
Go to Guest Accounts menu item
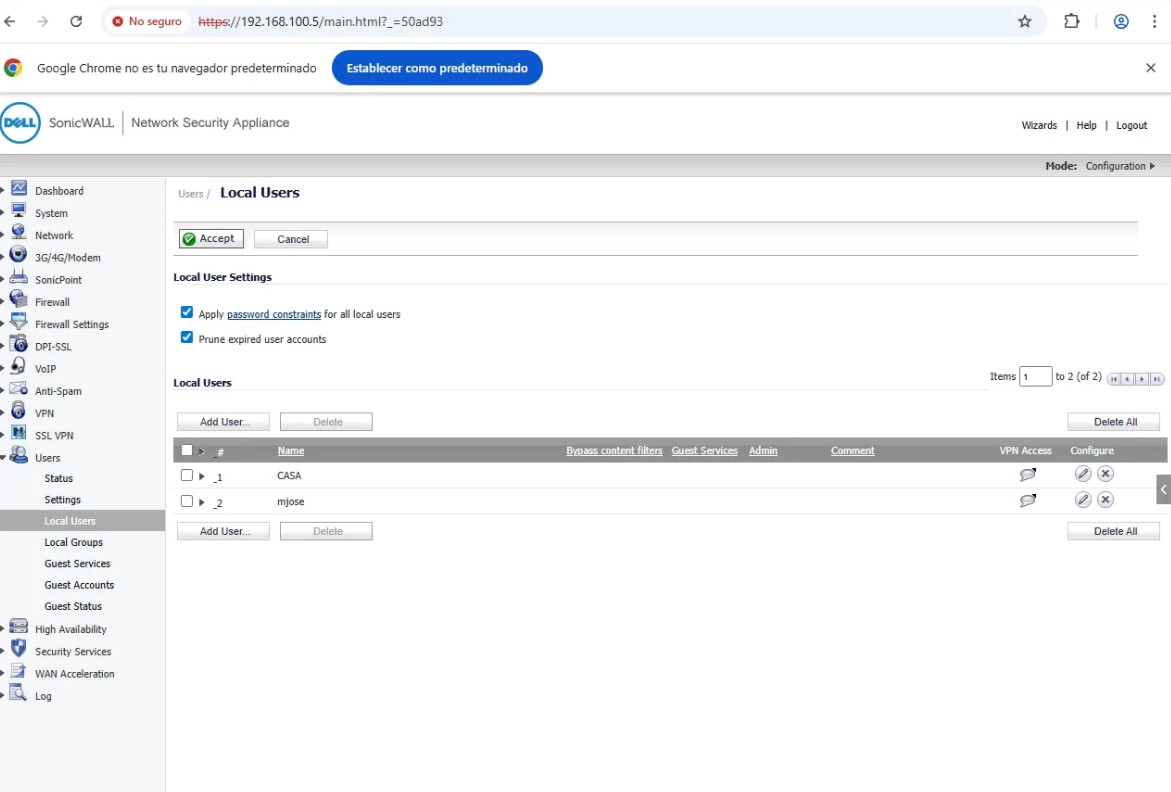point(79,585)
